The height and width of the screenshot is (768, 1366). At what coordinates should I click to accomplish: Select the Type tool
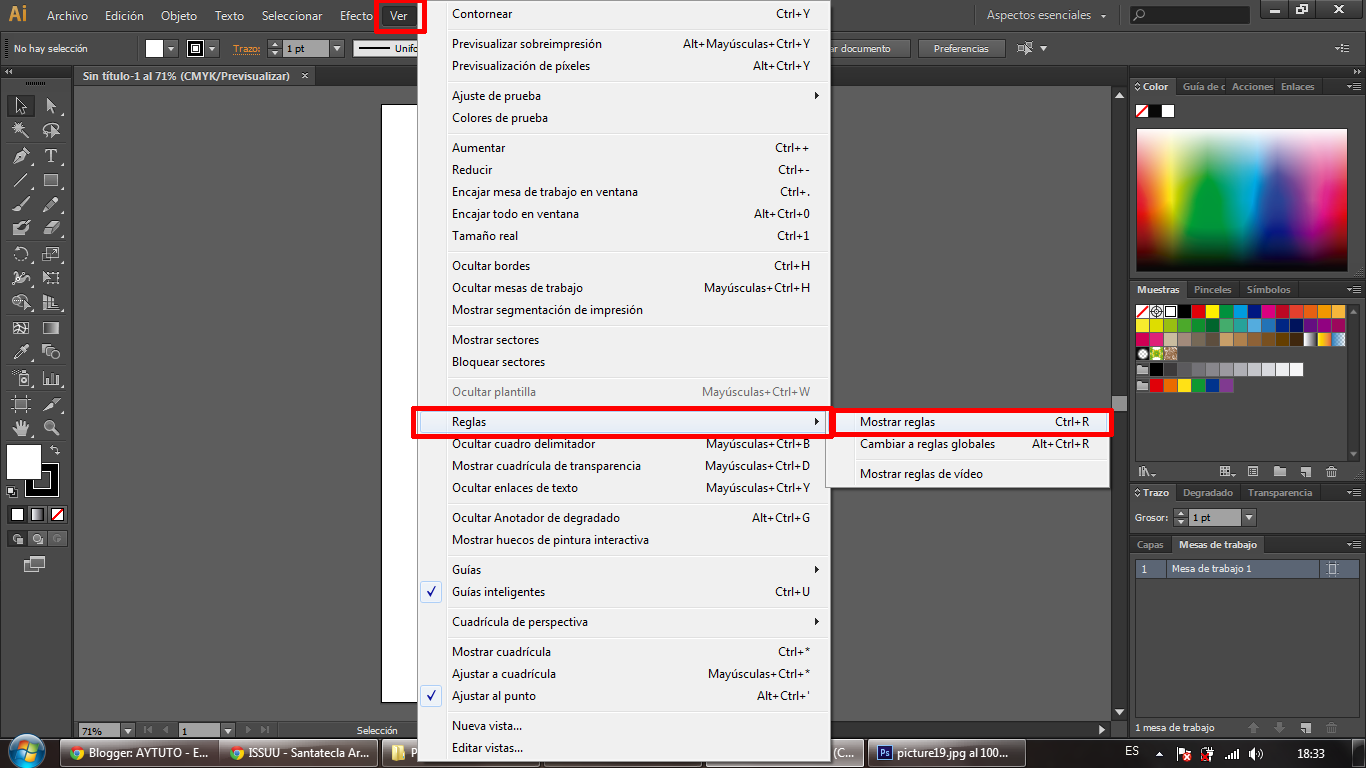pos(51,156)
